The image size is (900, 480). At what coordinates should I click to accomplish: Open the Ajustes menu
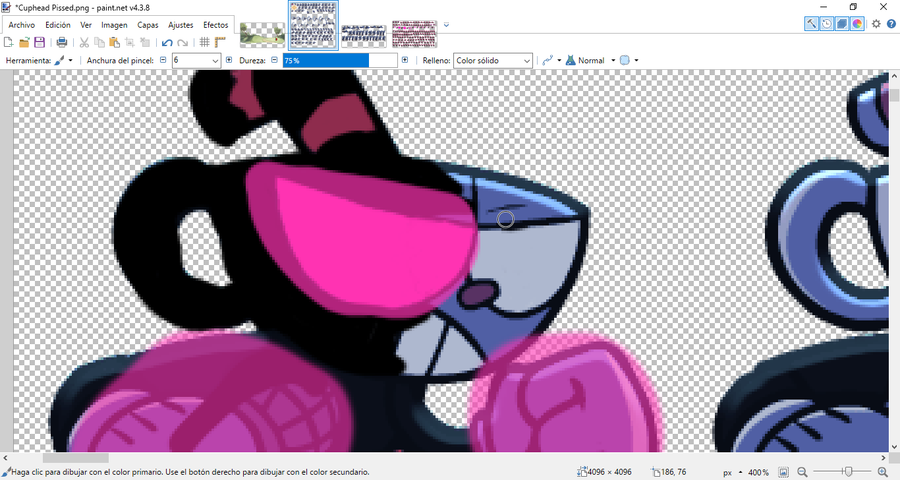tap(181, 25)
